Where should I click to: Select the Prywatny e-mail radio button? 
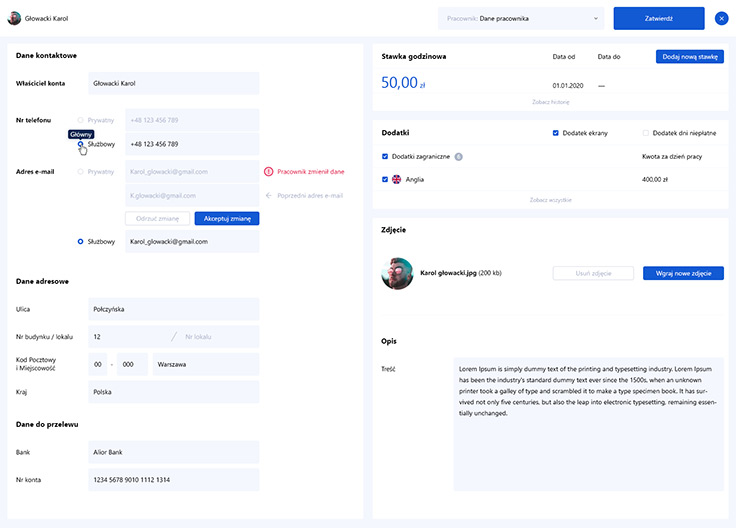81,172
